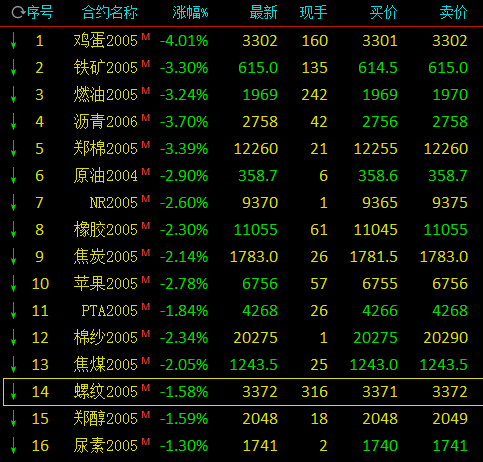Click the 买价 column header
Viewport: 483px width, 462px height.
[383, 13]
